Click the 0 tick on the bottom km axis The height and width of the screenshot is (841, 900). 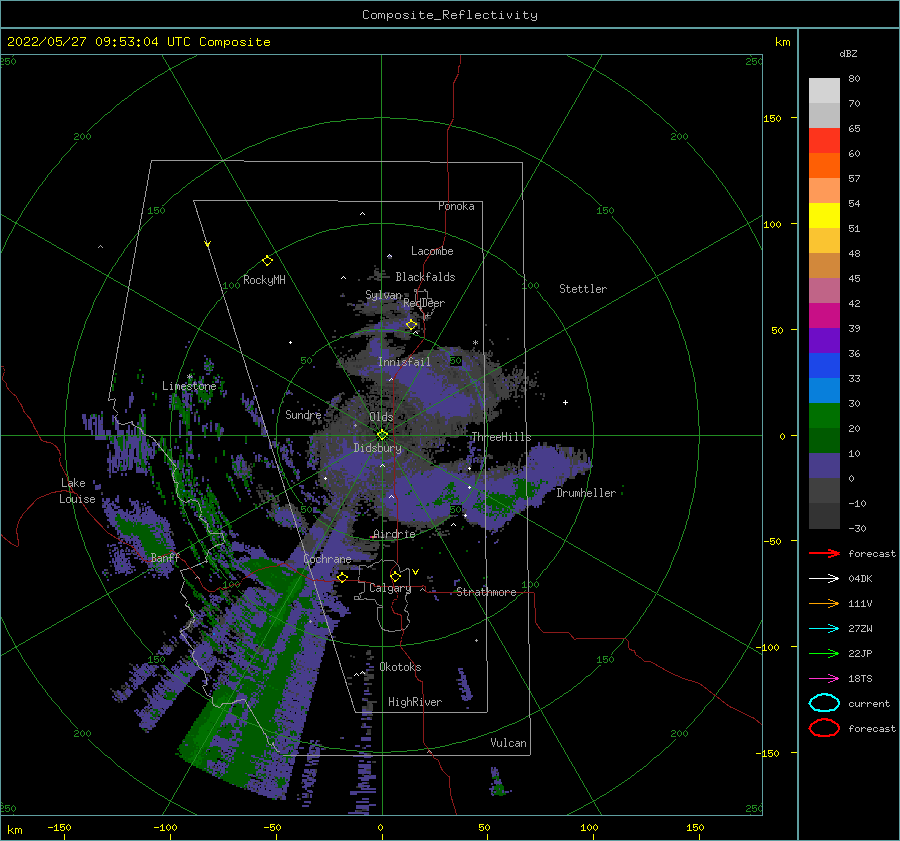pos(380,827)
